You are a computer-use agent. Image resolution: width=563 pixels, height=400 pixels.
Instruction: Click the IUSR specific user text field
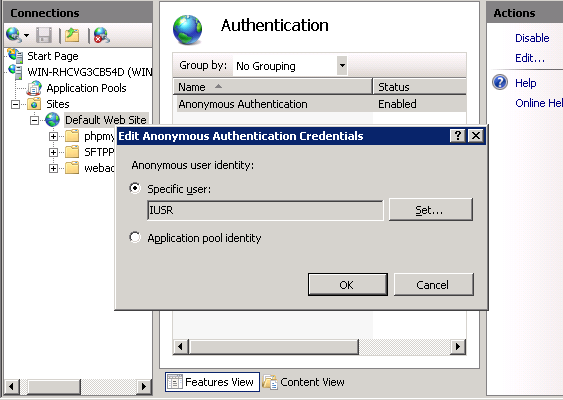pos(265,210)
